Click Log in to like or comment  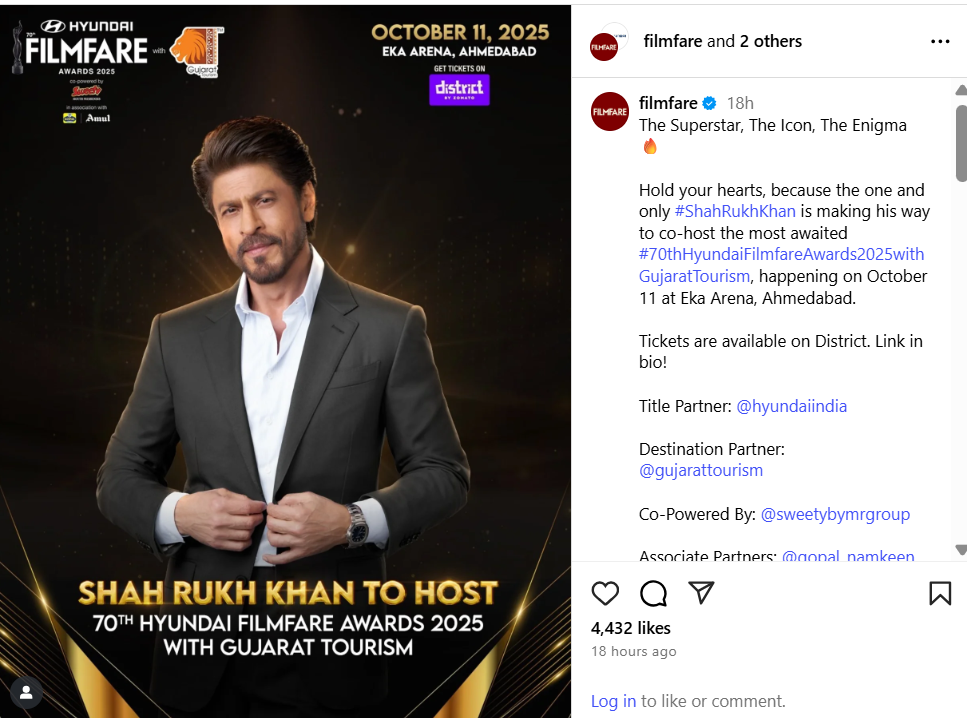[x=613, y=701]
